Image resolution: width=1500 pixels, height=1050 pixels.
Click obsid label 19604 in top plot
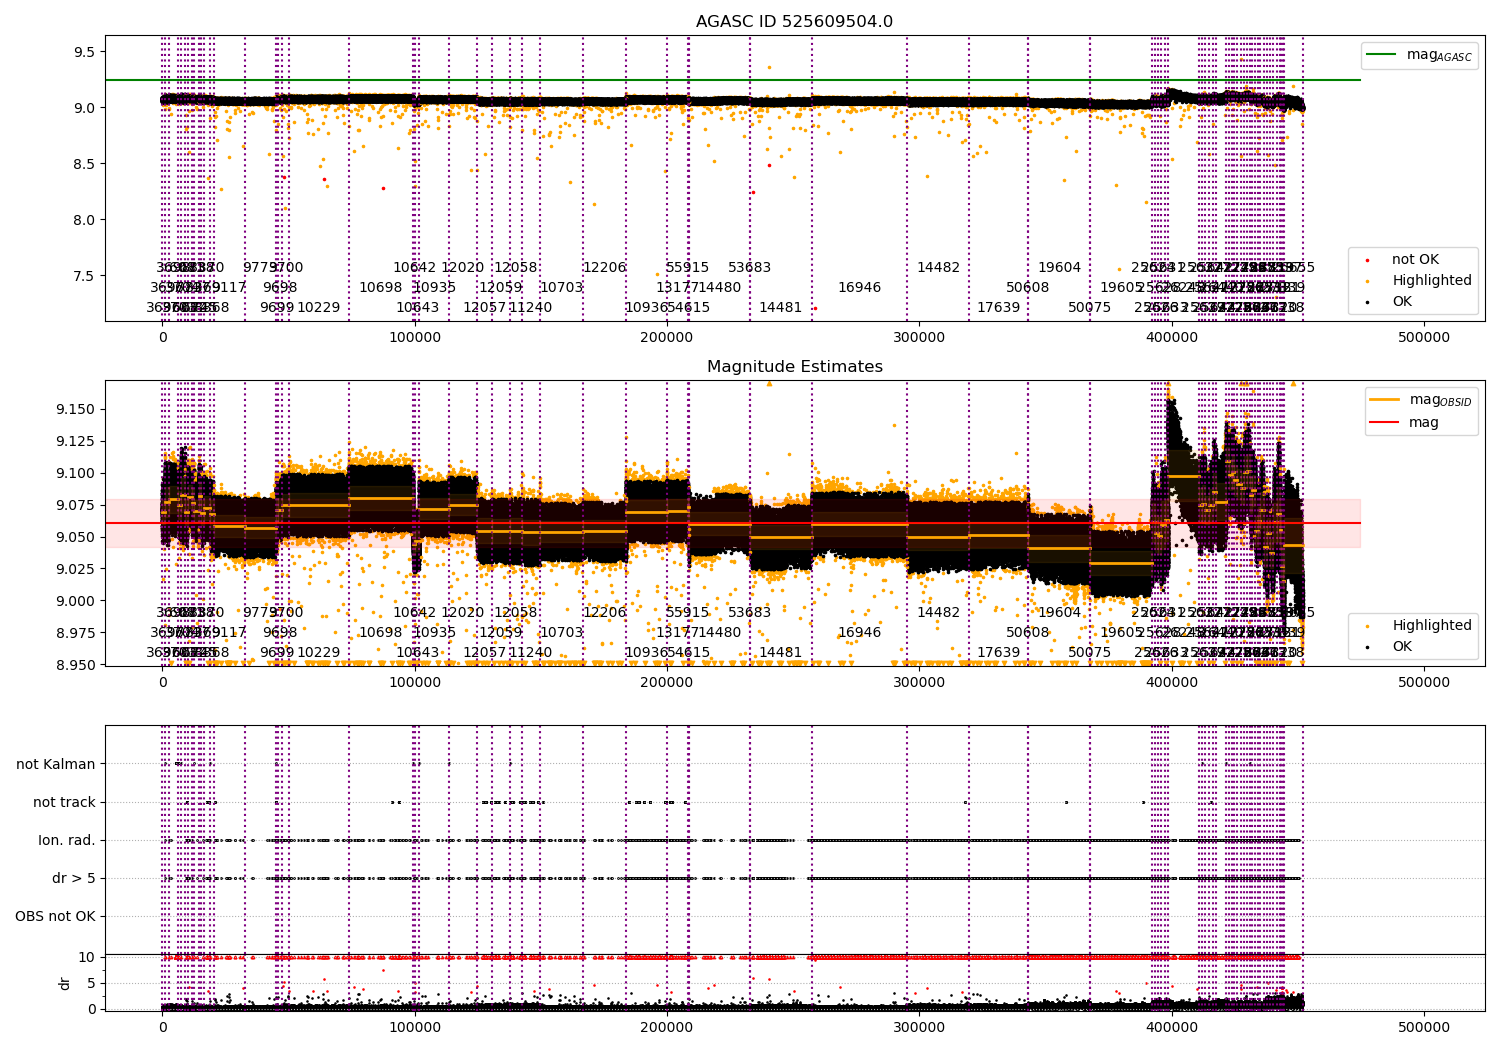[x=1060, y=267]
